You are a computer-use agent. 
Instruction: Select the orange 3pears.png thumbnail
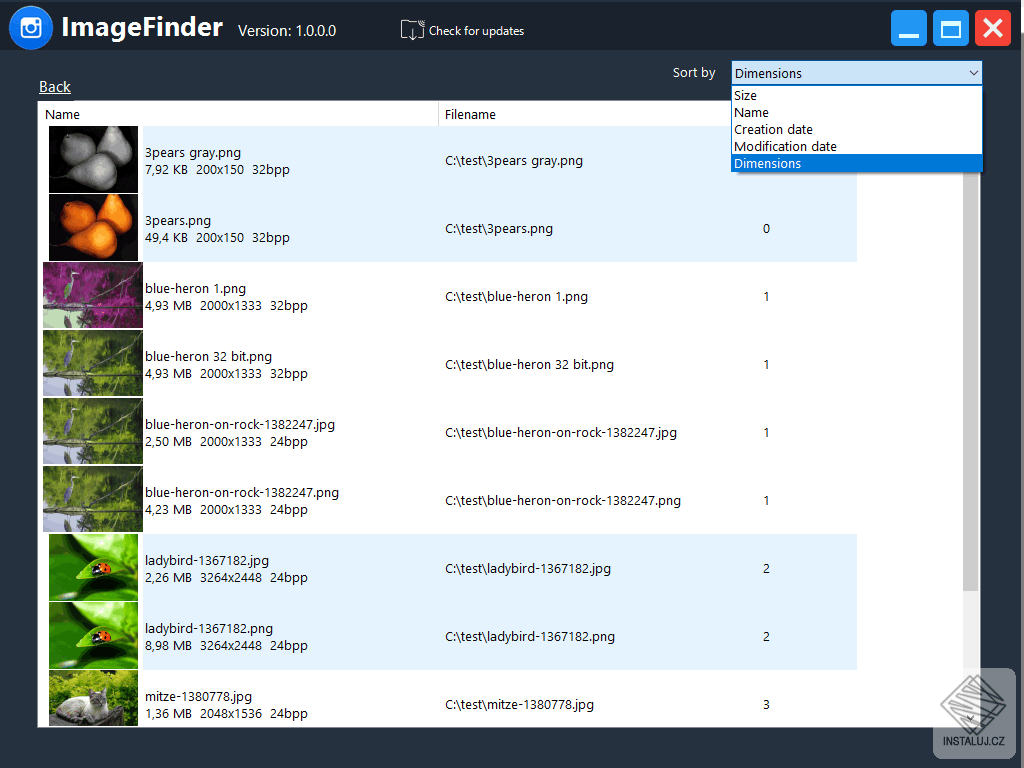[93, 228]
